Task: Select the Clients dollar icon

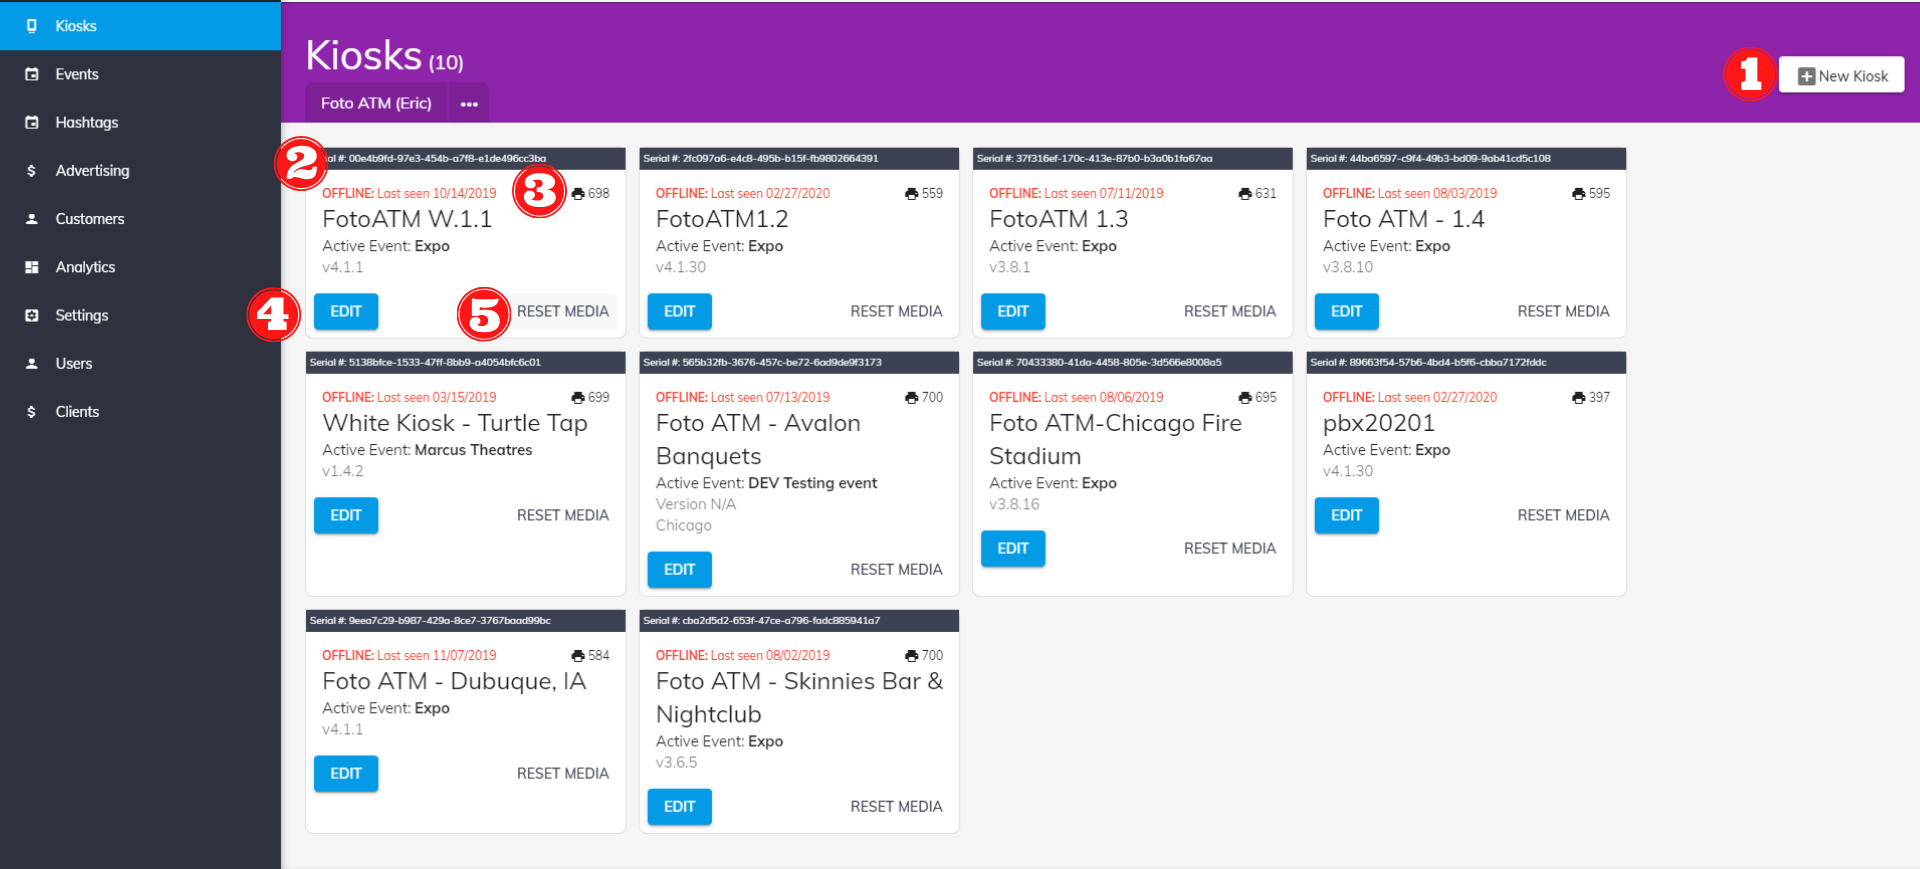Action: (30, 411)
